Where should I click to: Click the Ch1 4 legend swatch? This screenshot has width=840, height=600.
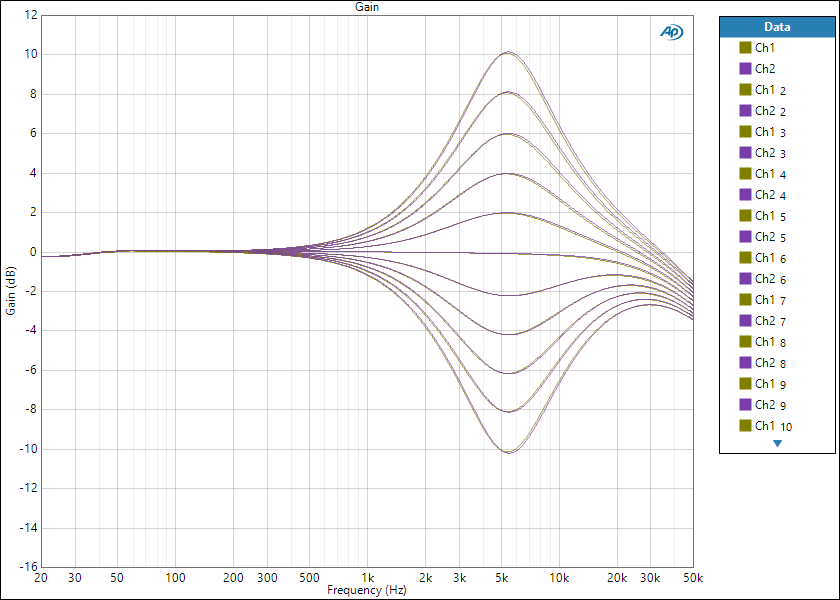(x=745, y=174)
